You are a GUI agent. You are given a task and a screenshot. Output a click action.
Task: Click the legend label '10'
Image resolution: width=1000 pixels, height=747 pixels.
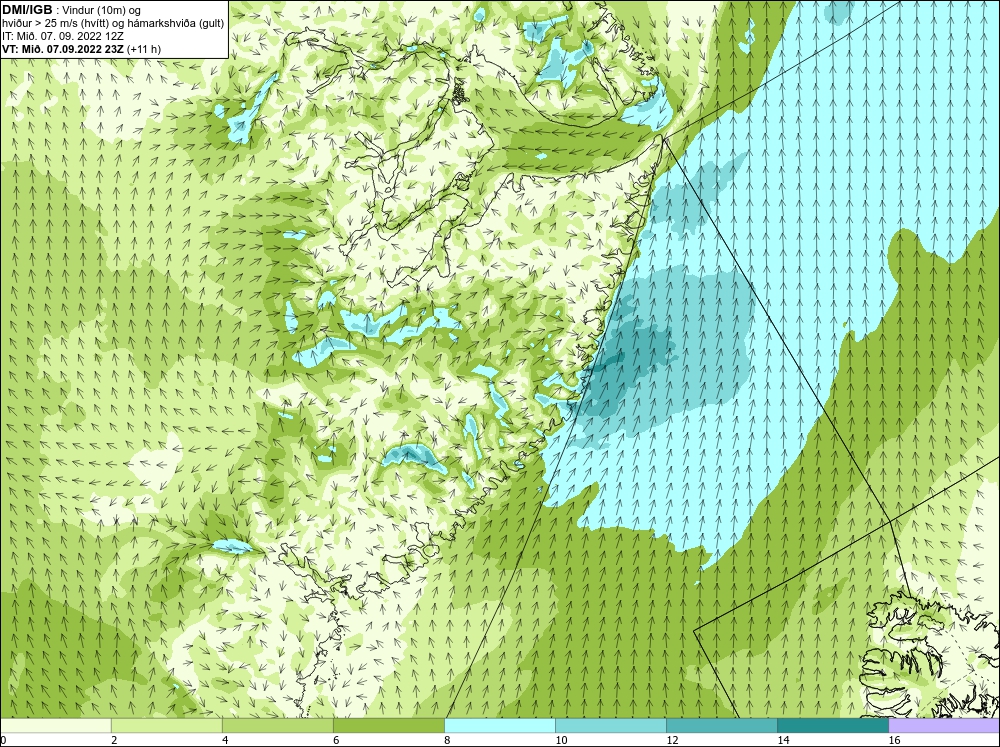click(x=561, y=740)
